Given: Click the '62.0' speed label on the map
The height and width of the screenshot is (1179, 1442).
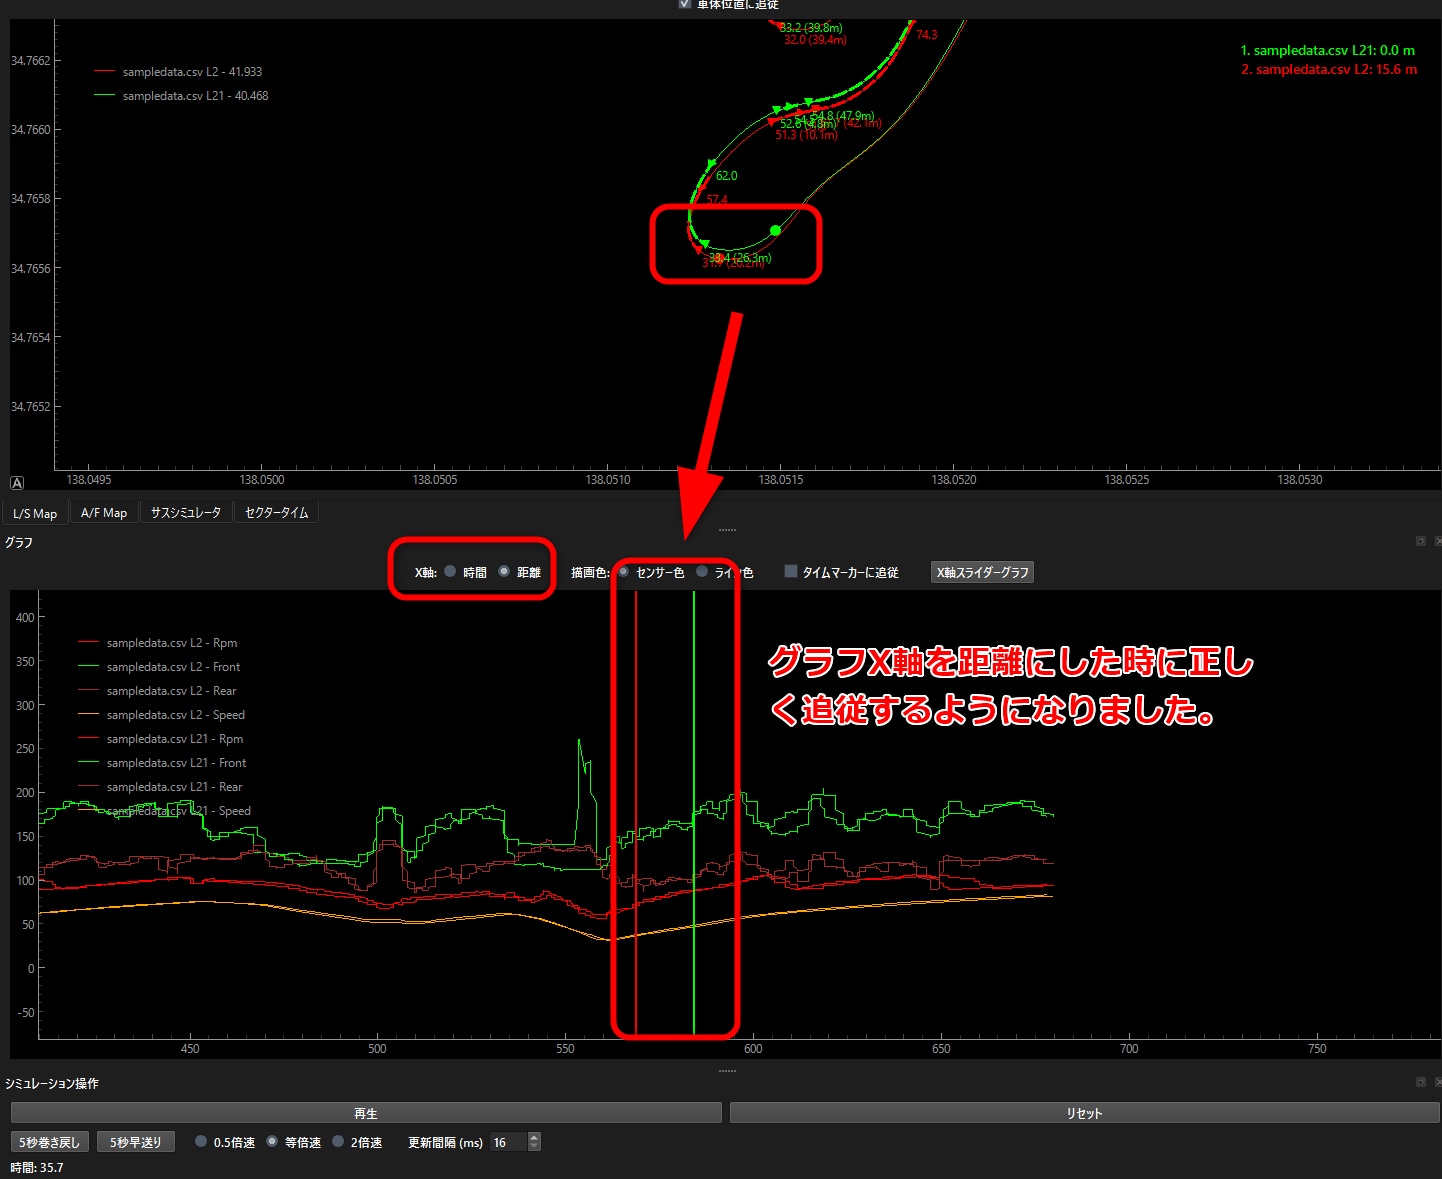Looking at the screenshot, I should coord(726,176).
